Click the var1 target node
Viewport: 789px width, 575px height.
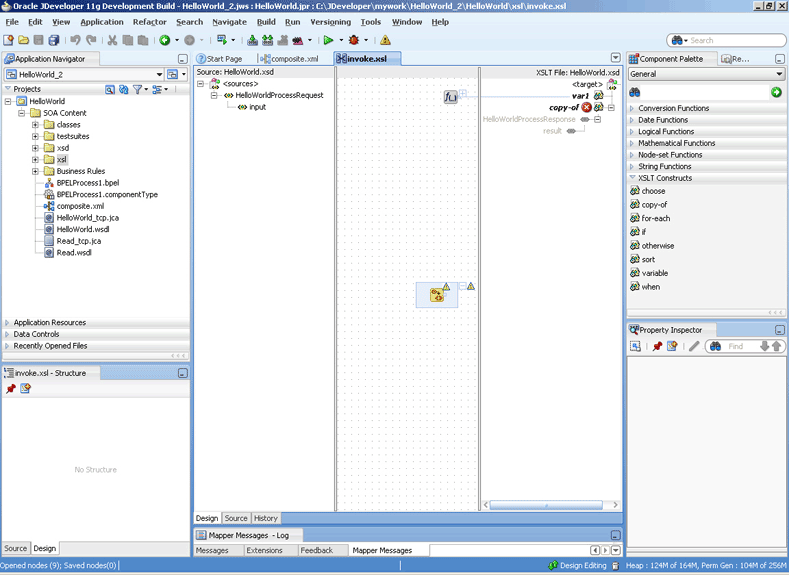pyautogui.click(x=580, y=96)
